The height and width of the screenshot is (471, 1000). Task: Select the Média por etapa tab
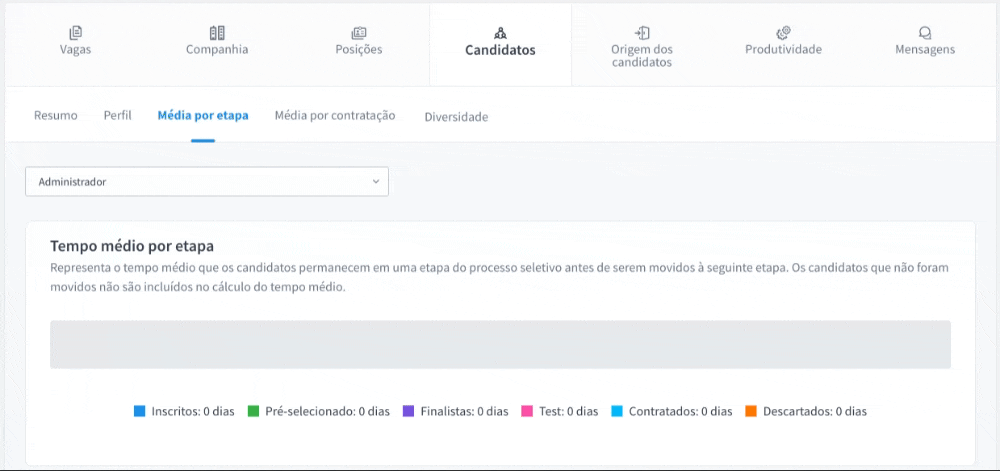point(203,116)
